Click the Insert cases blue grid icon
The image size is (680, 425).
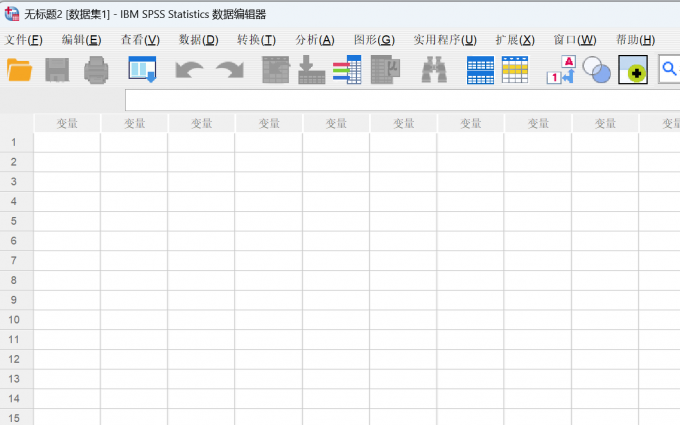coord(480,70)
